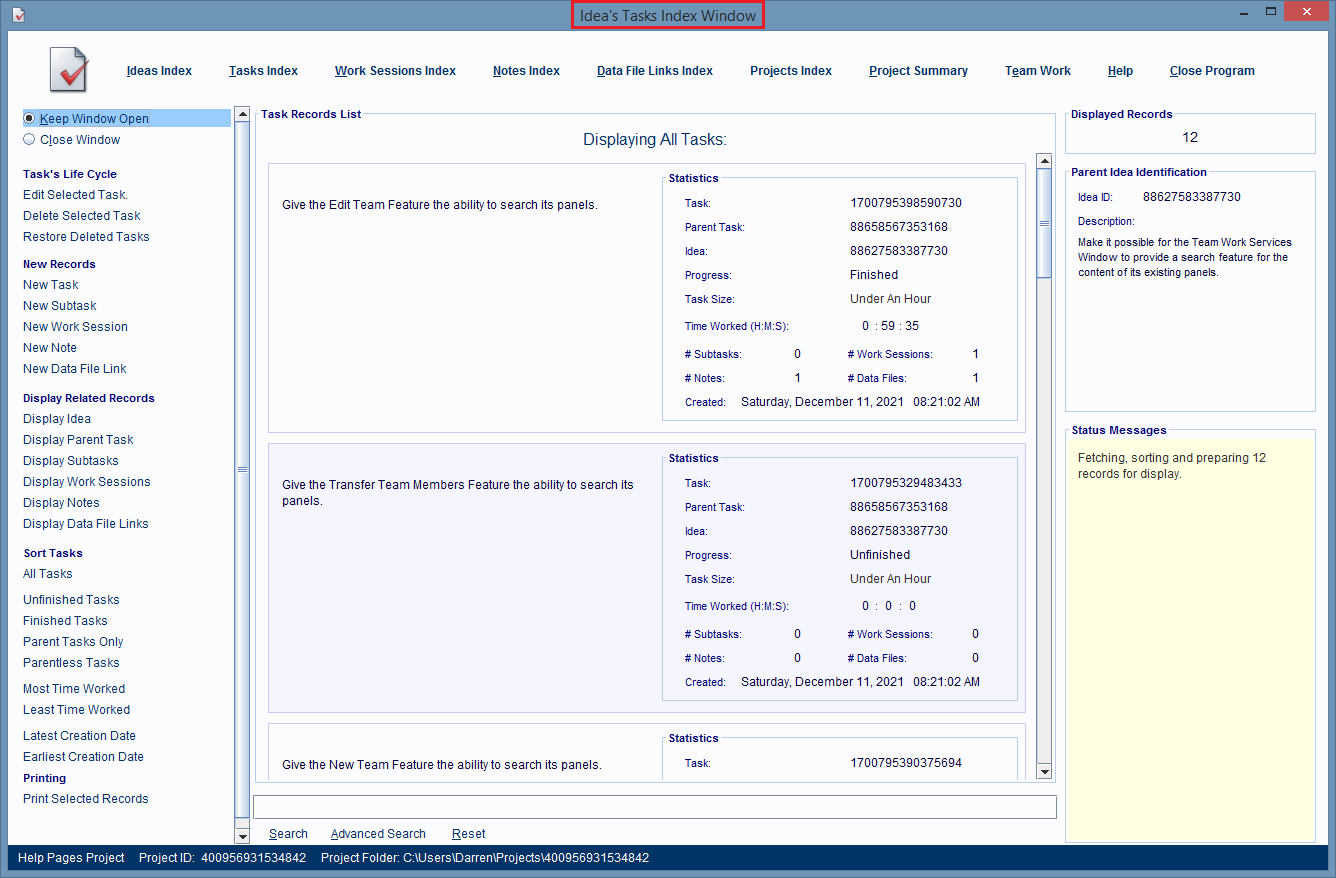Click Restore Deleted Tasks
Image resolution: width=1336 pixels, height=878 pixels.
86,237
